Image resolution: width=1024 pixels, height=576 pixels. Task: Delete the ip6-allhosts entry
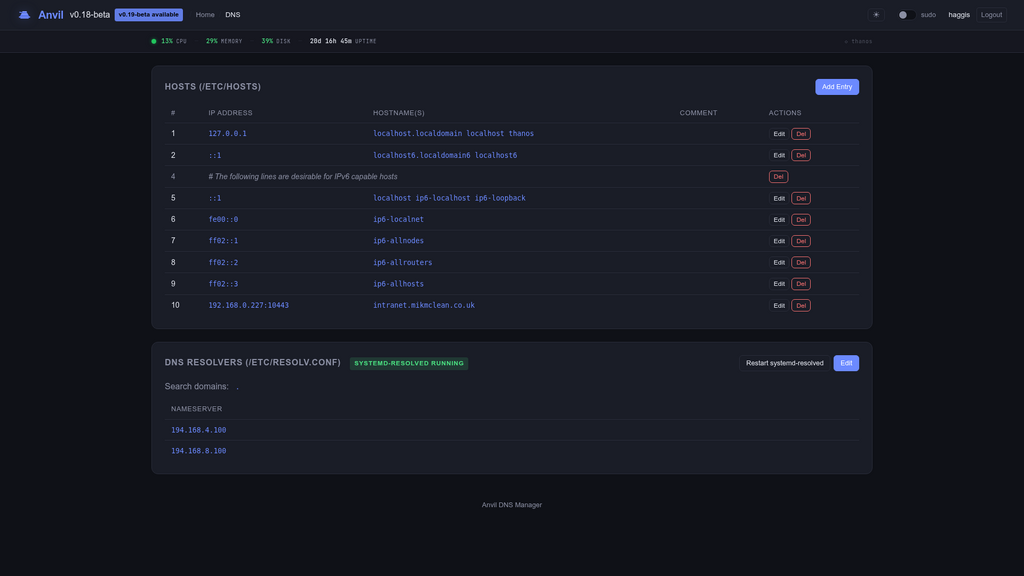click(x=801, y=284)
